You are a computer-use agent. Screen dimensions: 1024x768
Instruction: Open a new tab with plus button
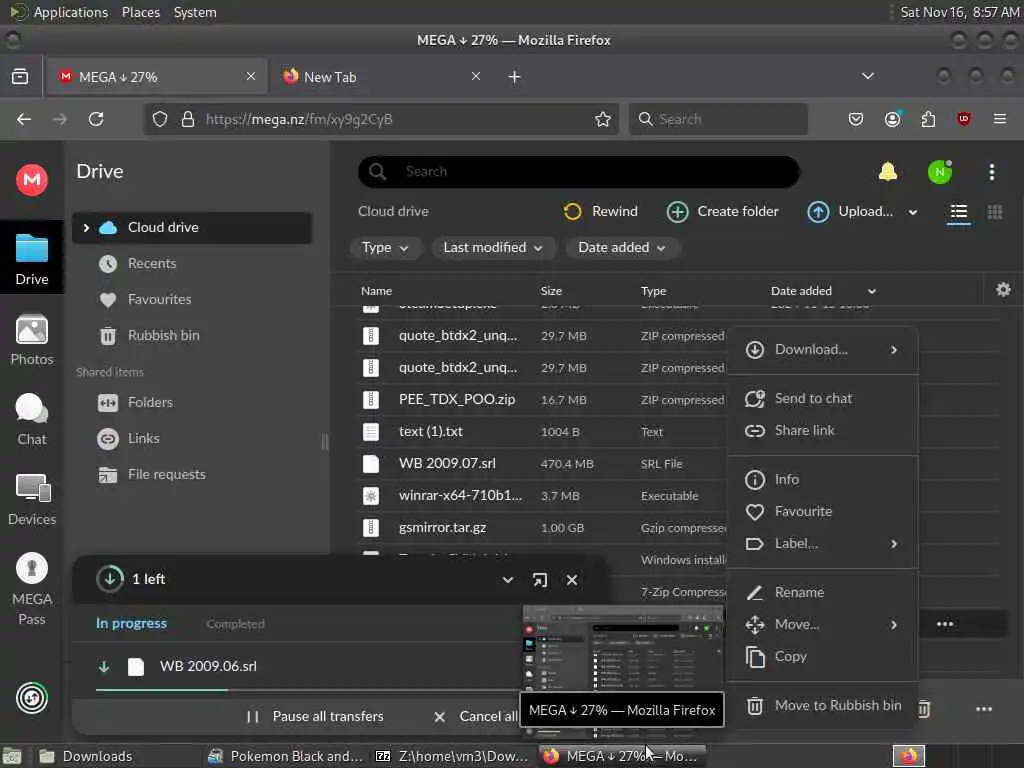(x=514, y=77)
